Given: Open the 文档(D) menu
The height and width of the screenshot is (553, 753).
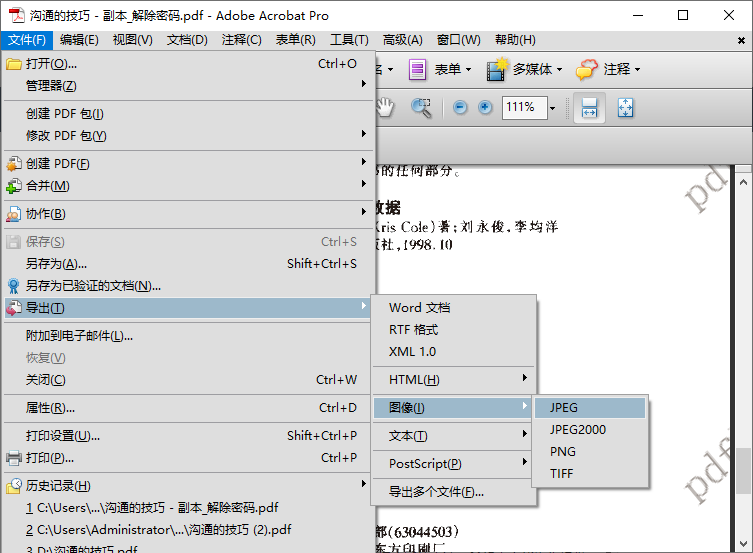Looking at the screenshot, I should (x=187, y=40).
